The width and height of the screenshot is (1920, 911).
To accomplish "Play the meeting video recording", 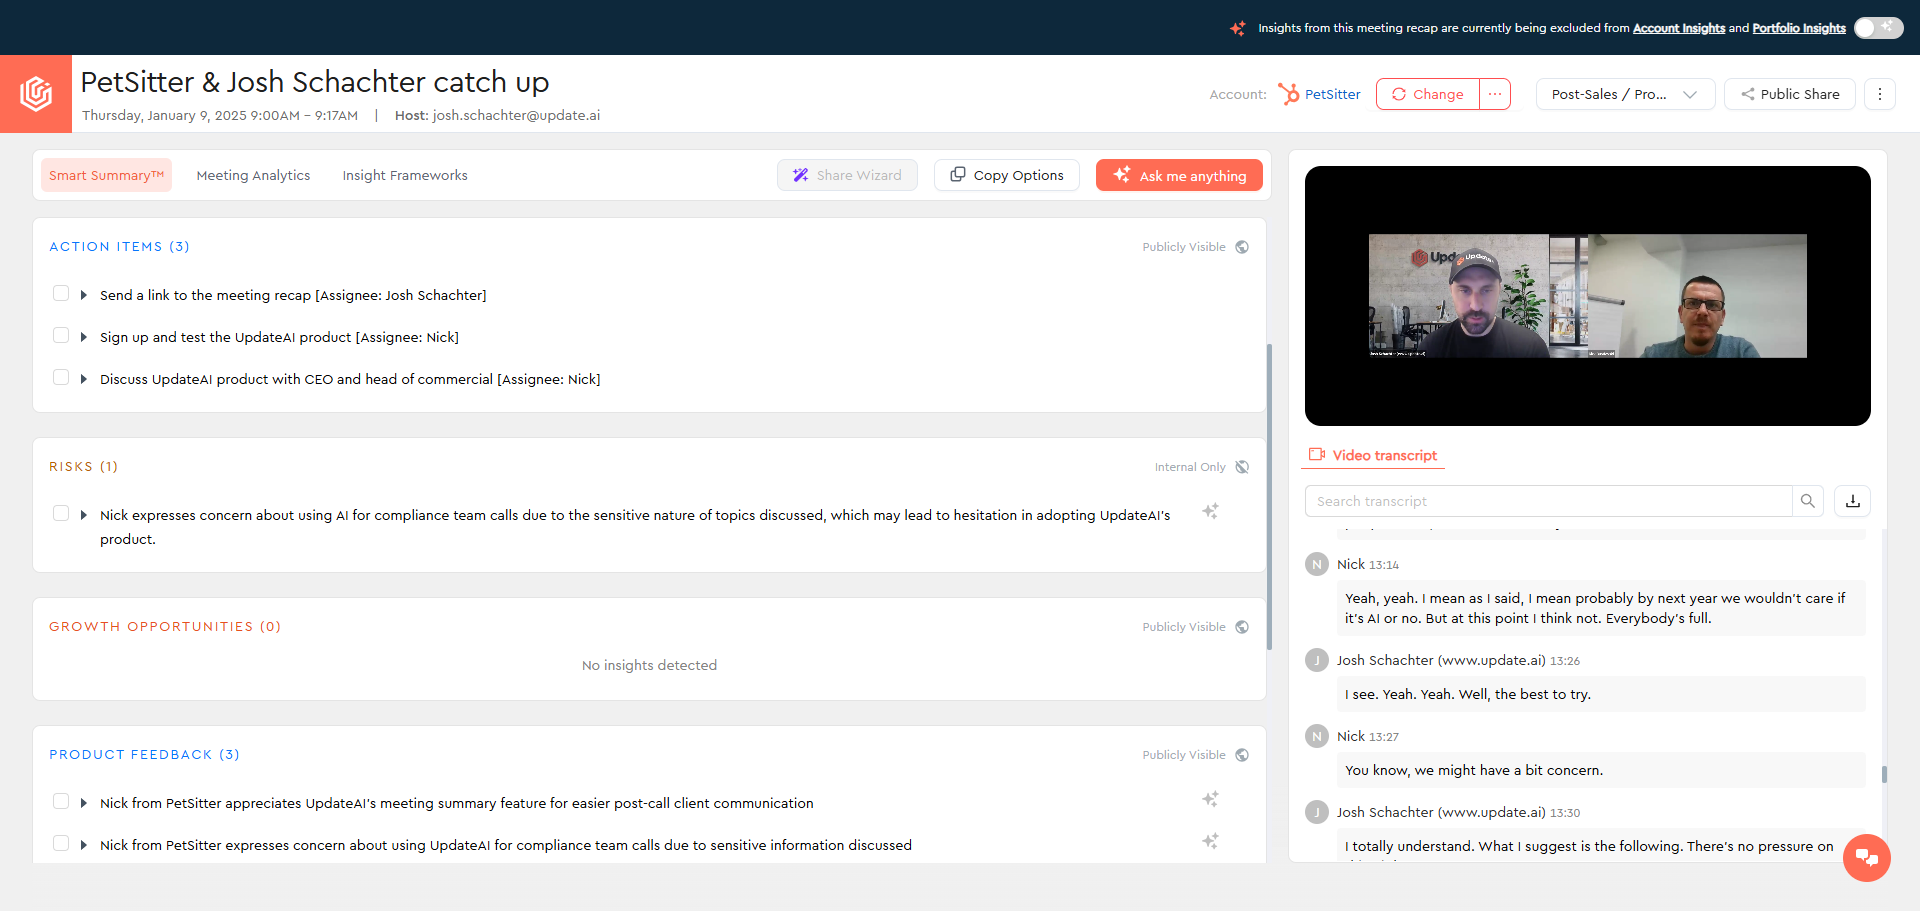I will (1587, 296).
